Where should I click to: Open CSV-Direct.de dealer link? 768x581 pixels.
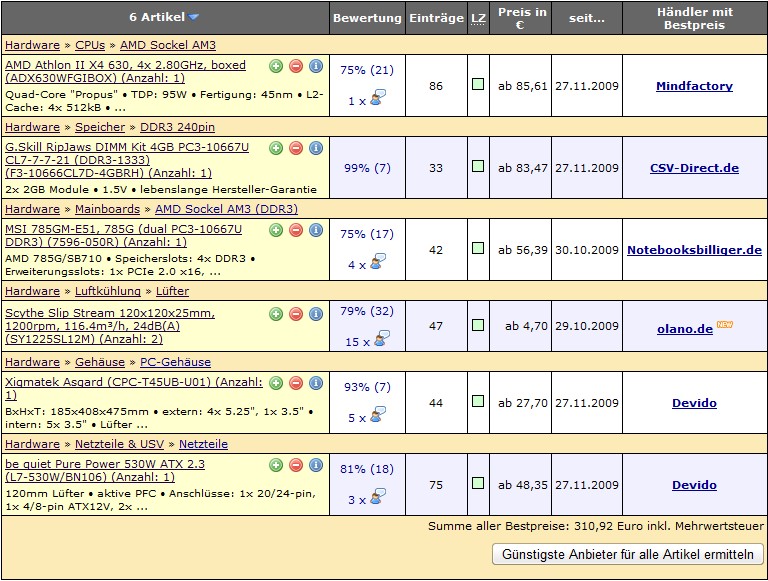coord(695,168)
